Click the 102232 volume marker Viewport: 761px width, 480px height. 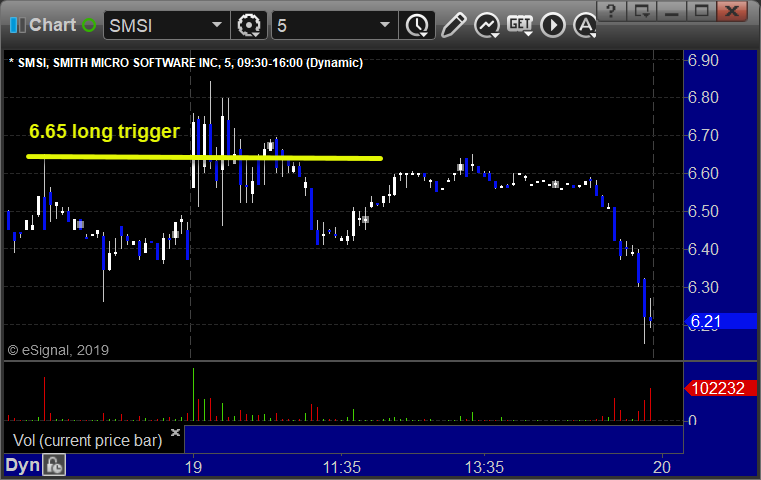[721, 388]
